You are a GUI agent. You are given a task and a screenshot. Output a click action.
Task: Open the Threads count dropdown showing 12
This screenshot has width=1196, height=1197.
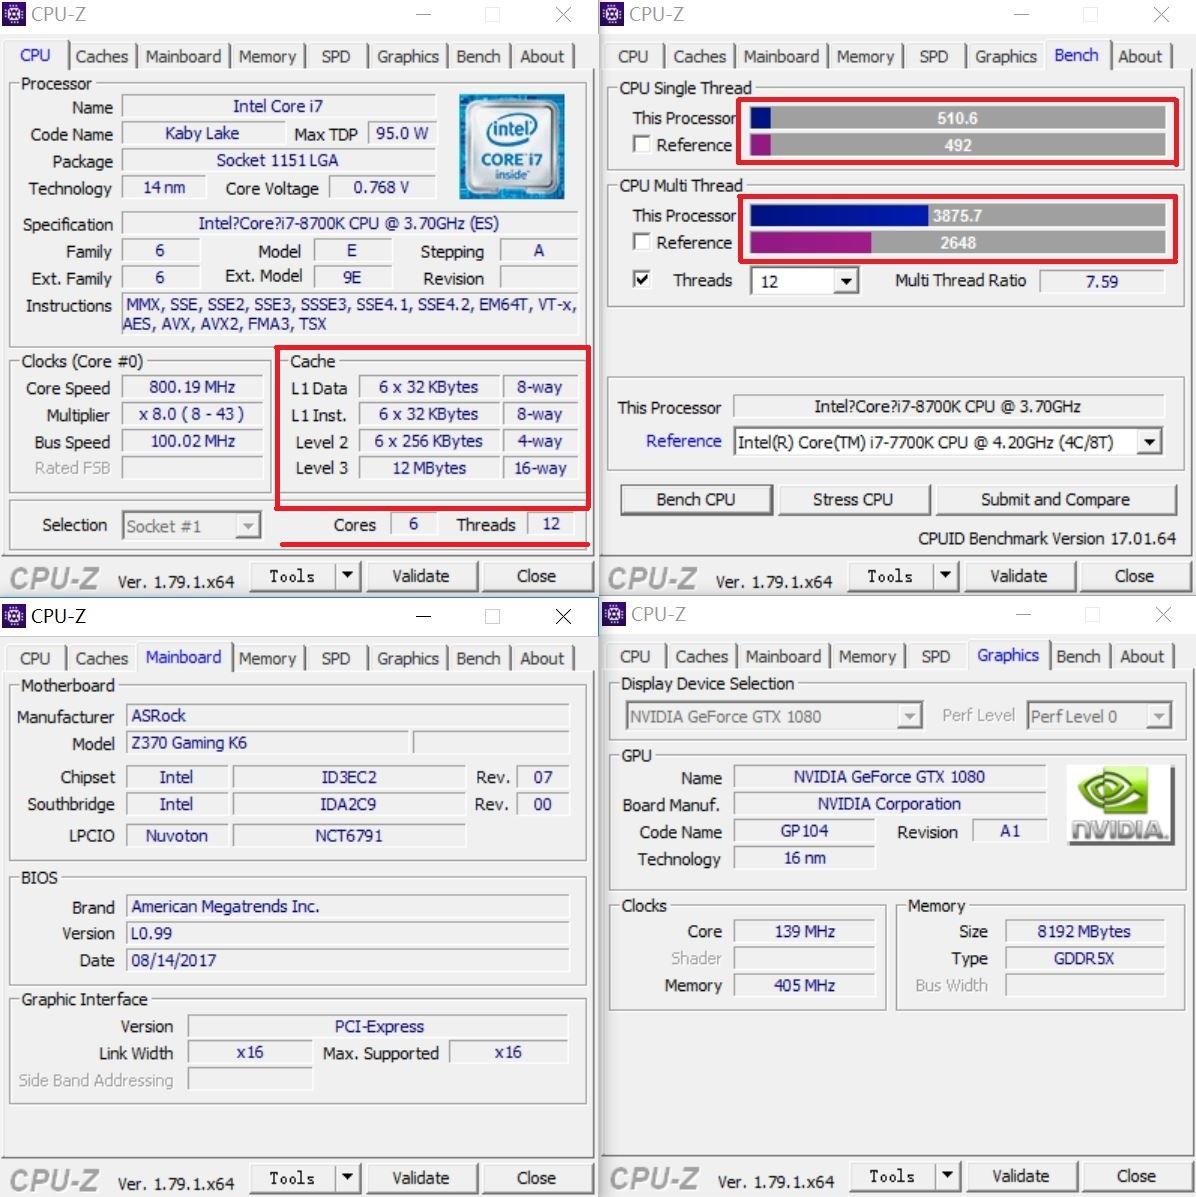tap(846, 281)
